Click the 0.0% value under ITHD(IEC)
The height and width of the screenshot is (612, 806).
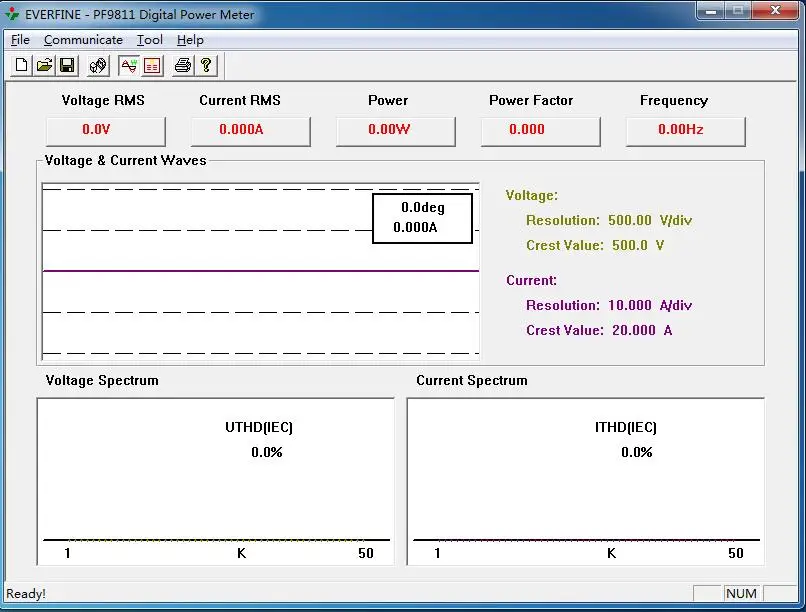(x=636, y=452)
